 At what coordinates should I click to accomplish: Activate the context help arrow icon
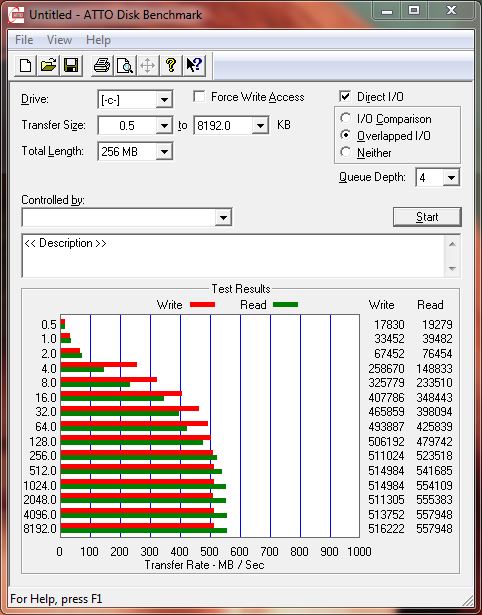[194, 65]
